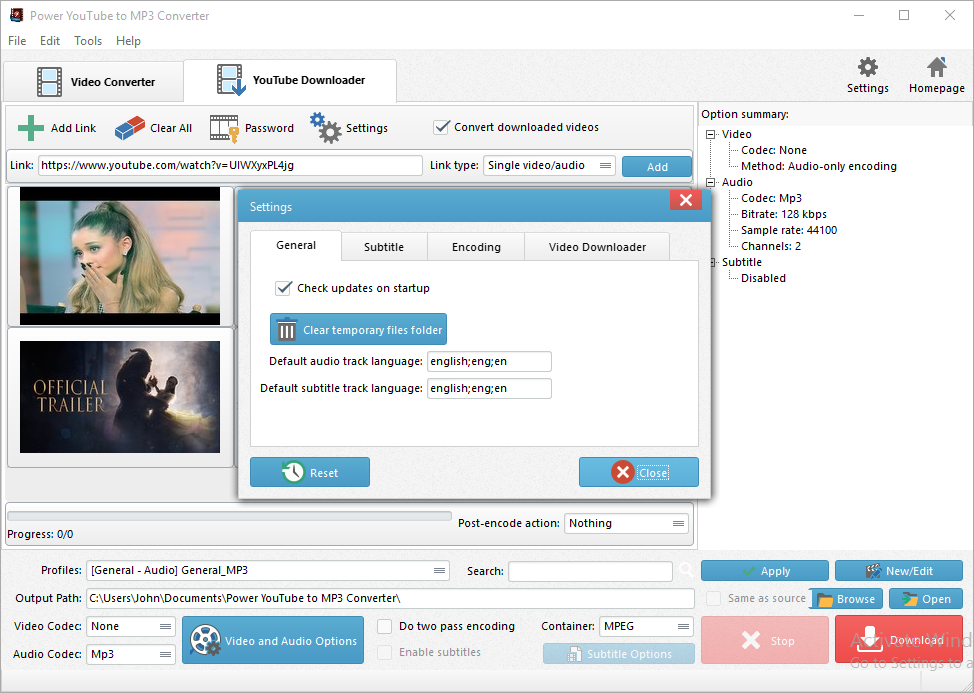Click the Download arrow icon
The width and height of the screenshot is (974, 693).
click(869, 639)
